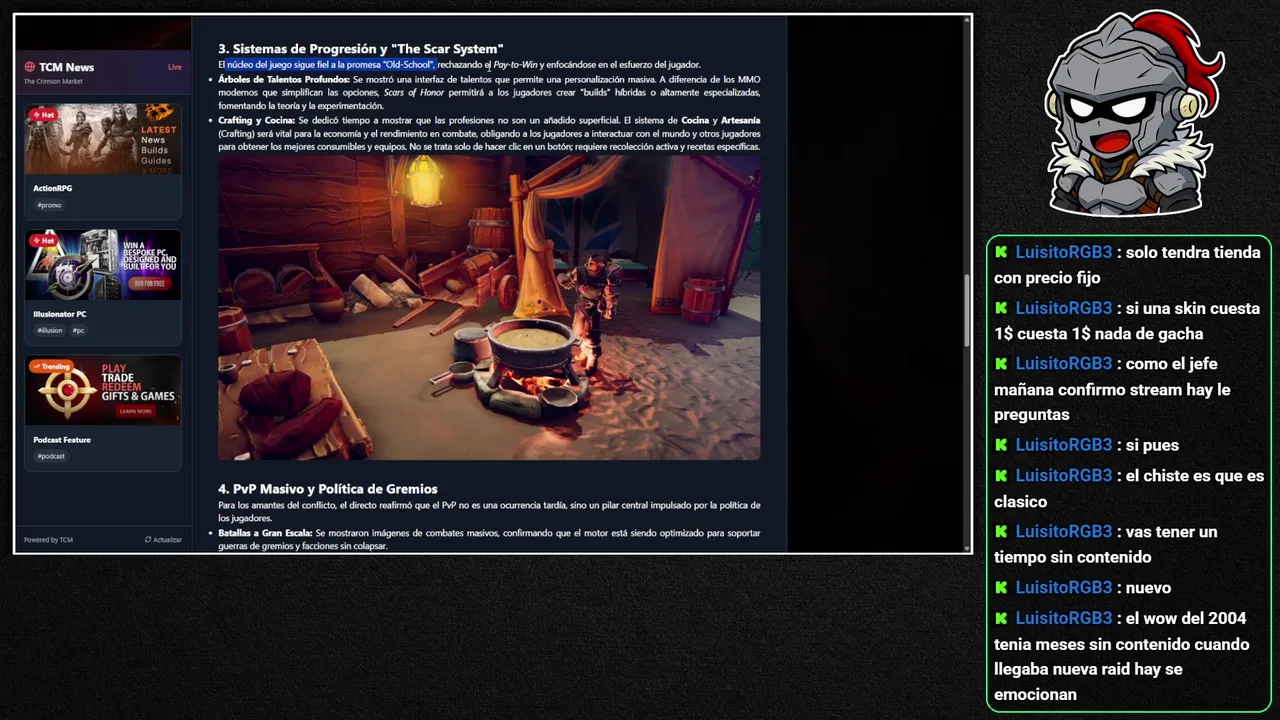
Task: Open the ActionRPG card thumbnail
Action: click(x=103, y=139)
